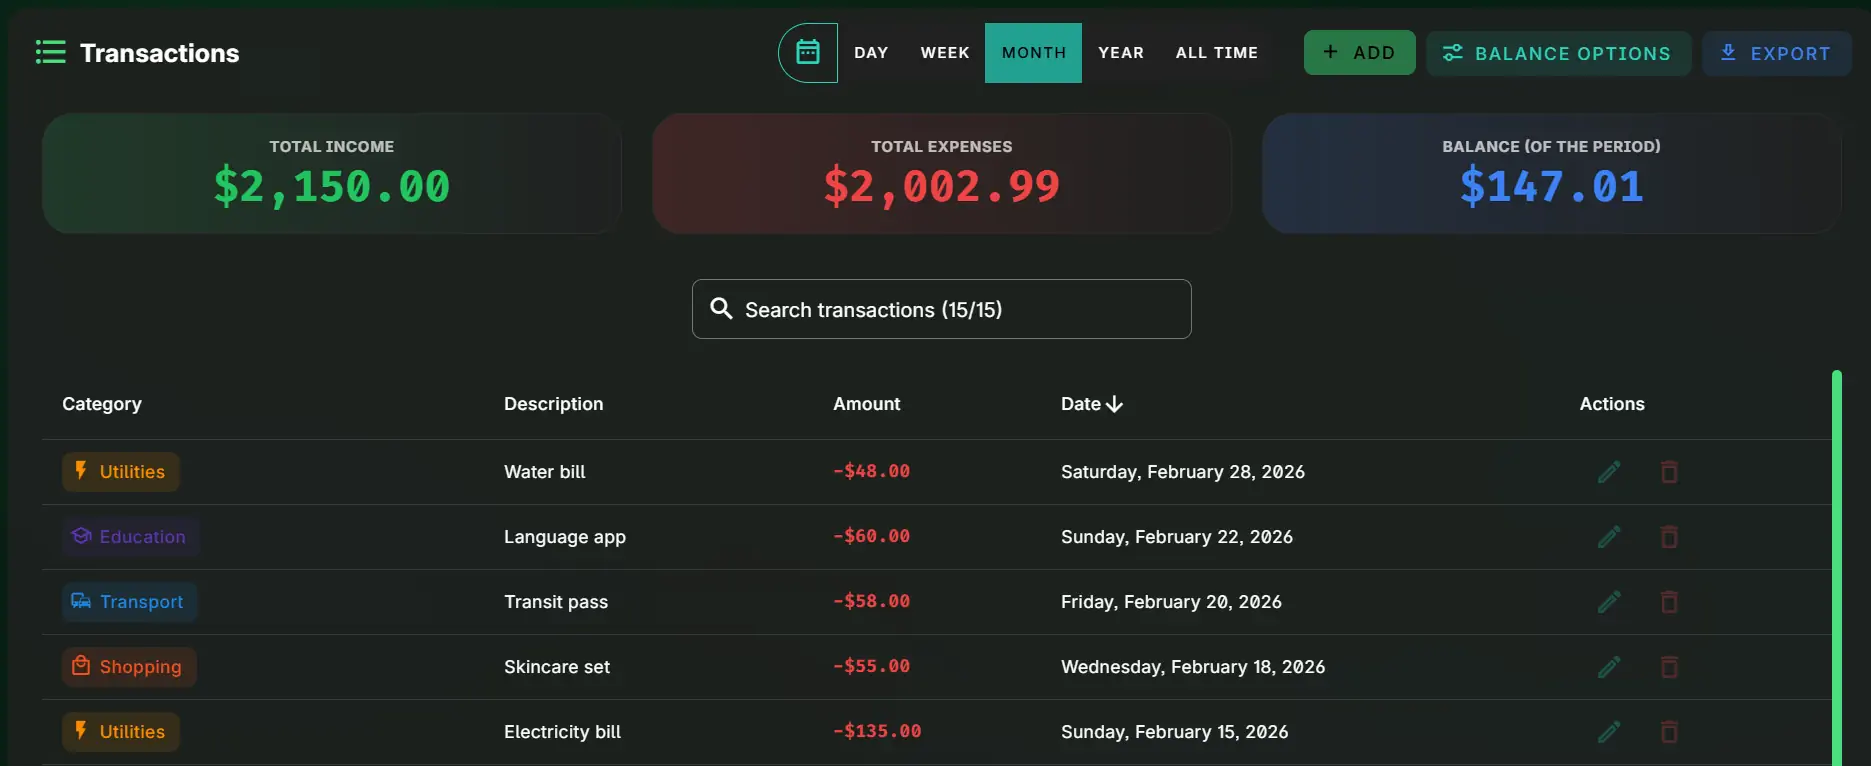Image resolution: width=1871 pixels, height=766 pixels.
Task: Open the calendar date picker icon
Action: (x=808, y=52)
